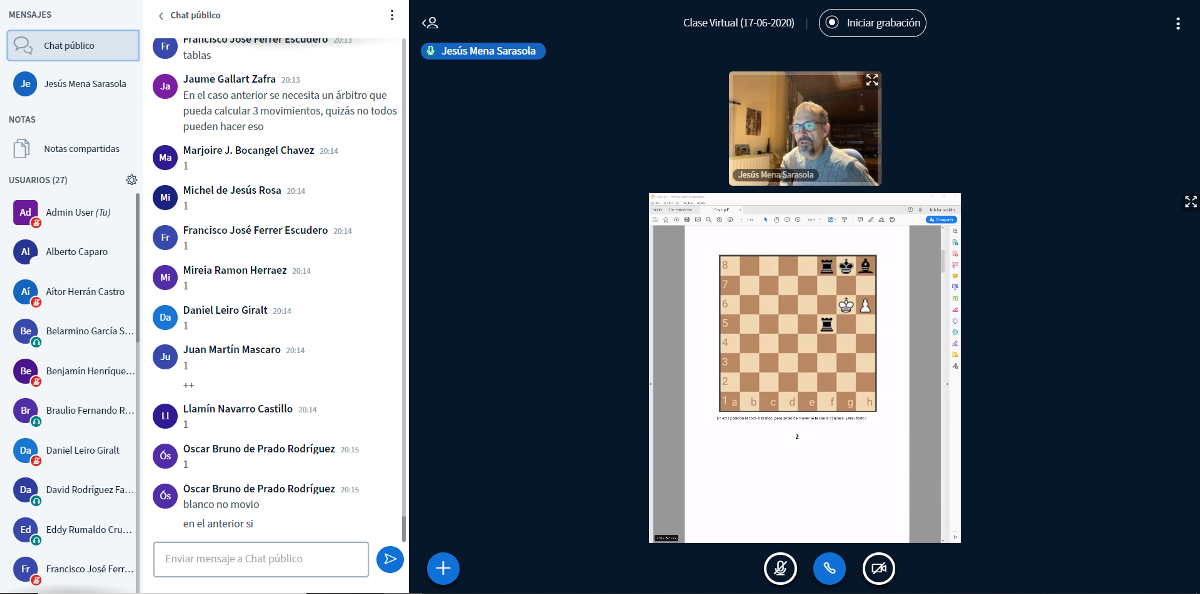Toggle the microphone mute button

(x=779, y=568)
